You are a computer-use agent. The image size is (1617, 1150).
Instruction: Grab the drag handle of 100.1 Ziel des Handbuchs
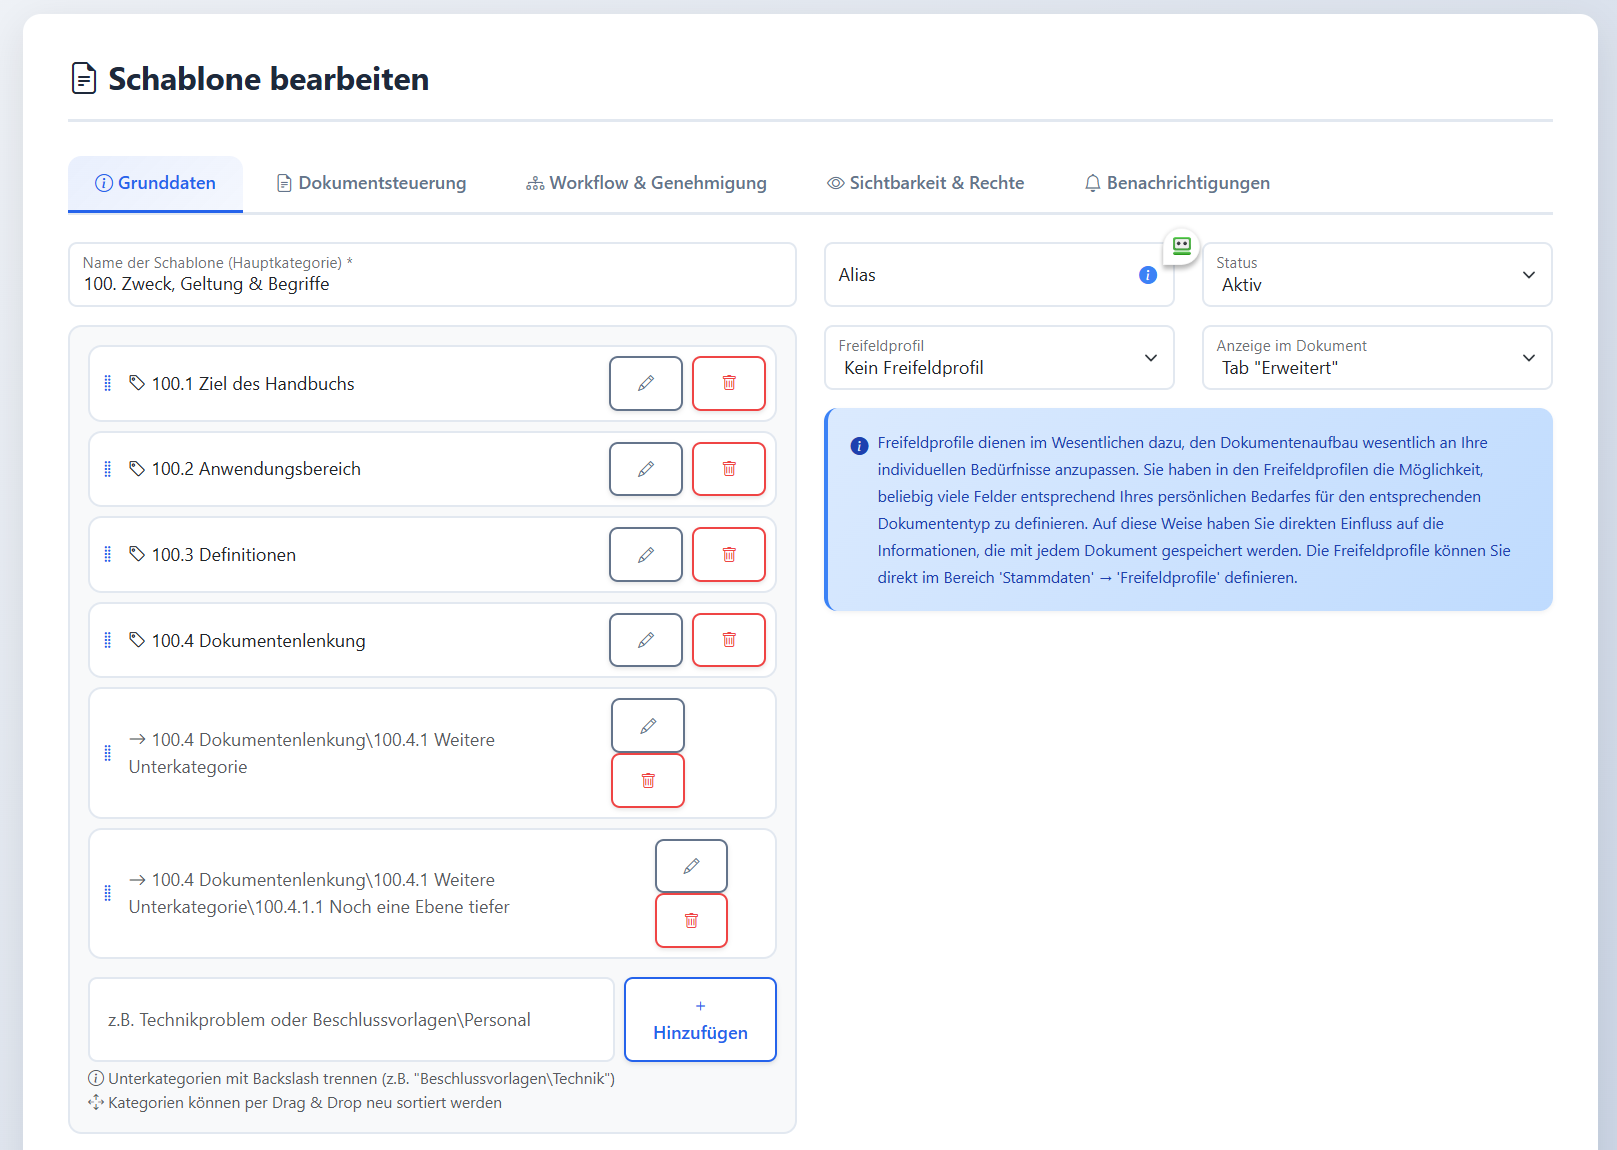pos(108,383)
